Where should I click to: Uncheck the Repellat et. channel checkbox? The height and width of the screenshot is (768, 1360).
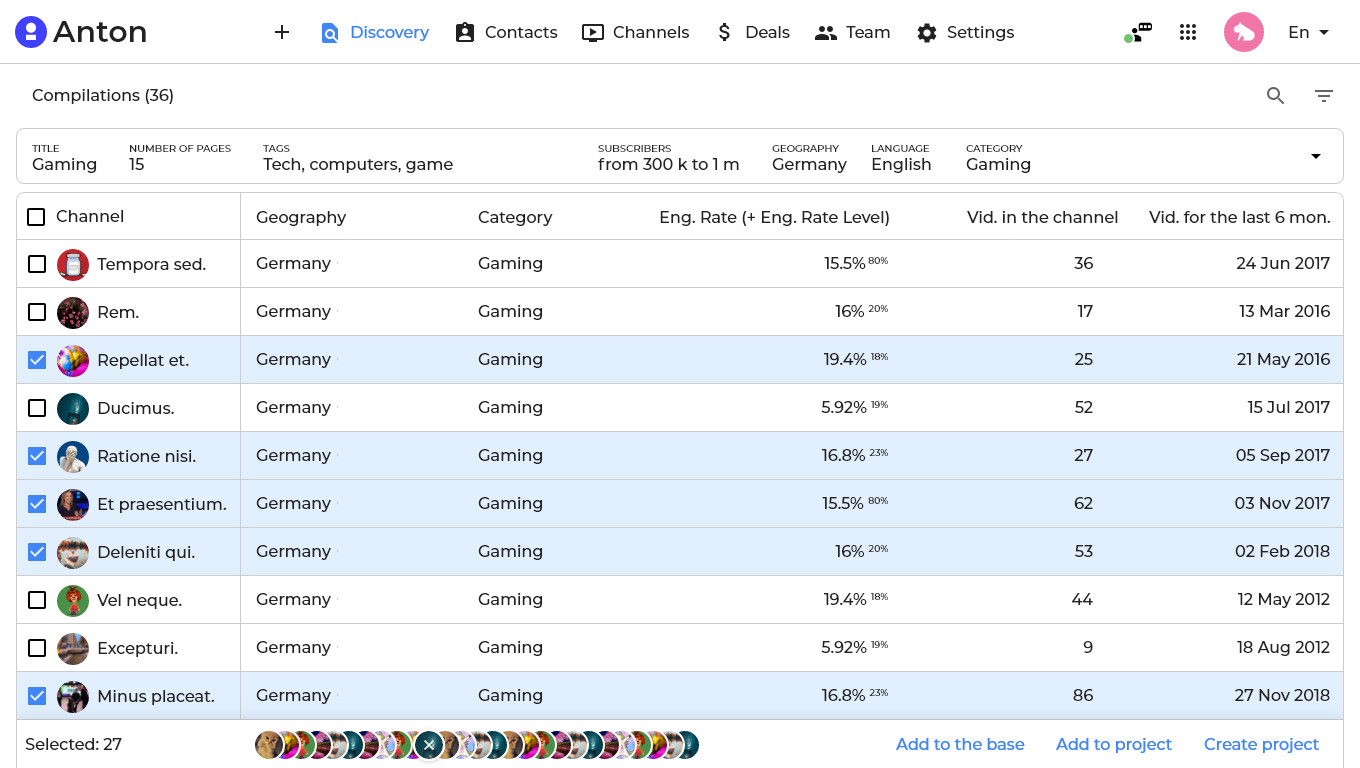click(x=37, y=360)
